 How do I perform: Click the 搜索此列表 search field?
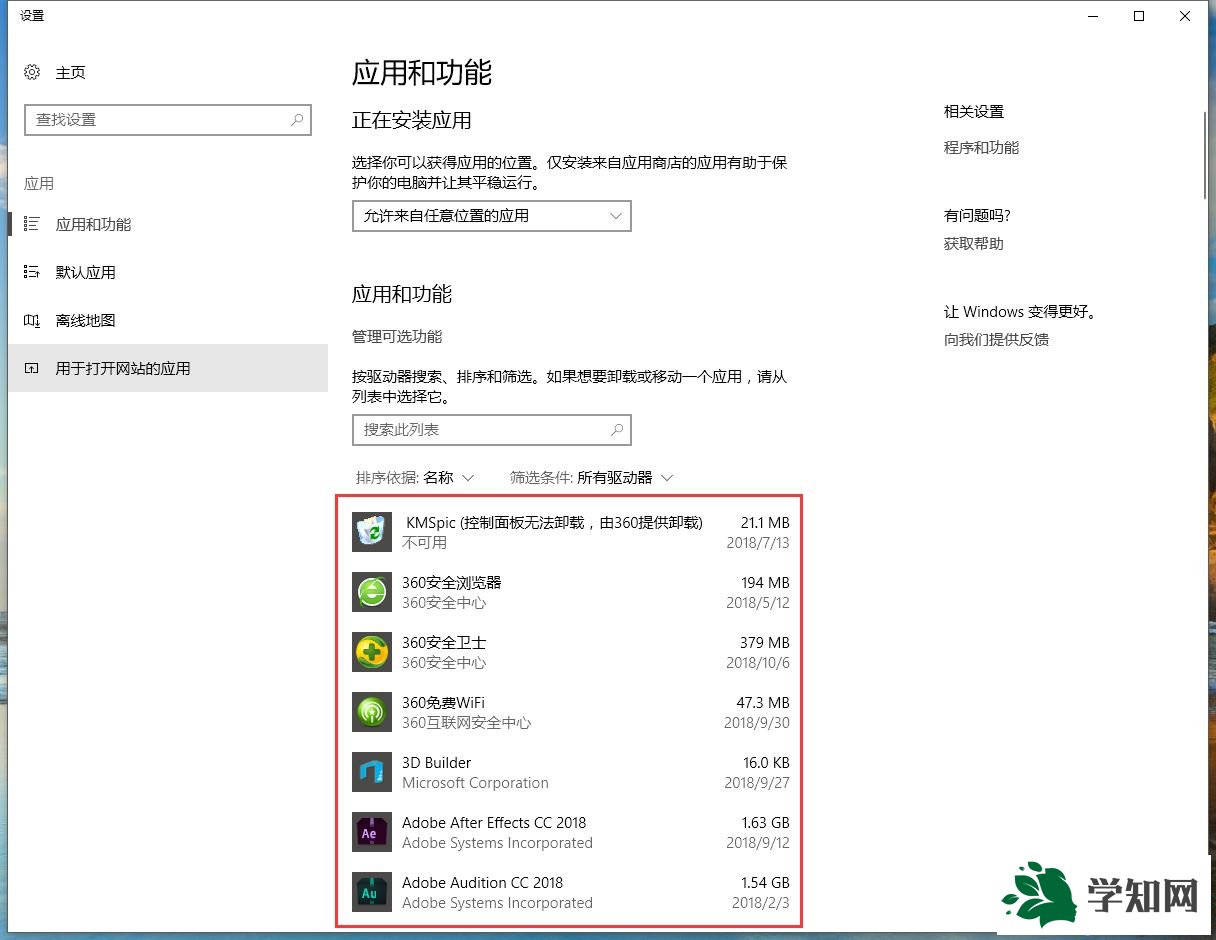[491, 429]
